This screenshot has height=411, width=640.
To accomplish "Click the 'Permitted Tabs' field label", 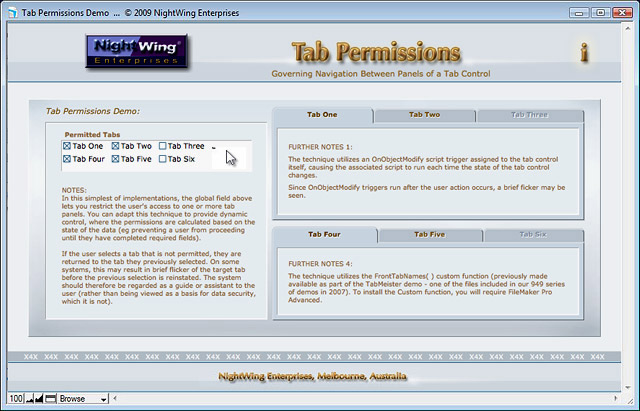I will coord(92,134).
